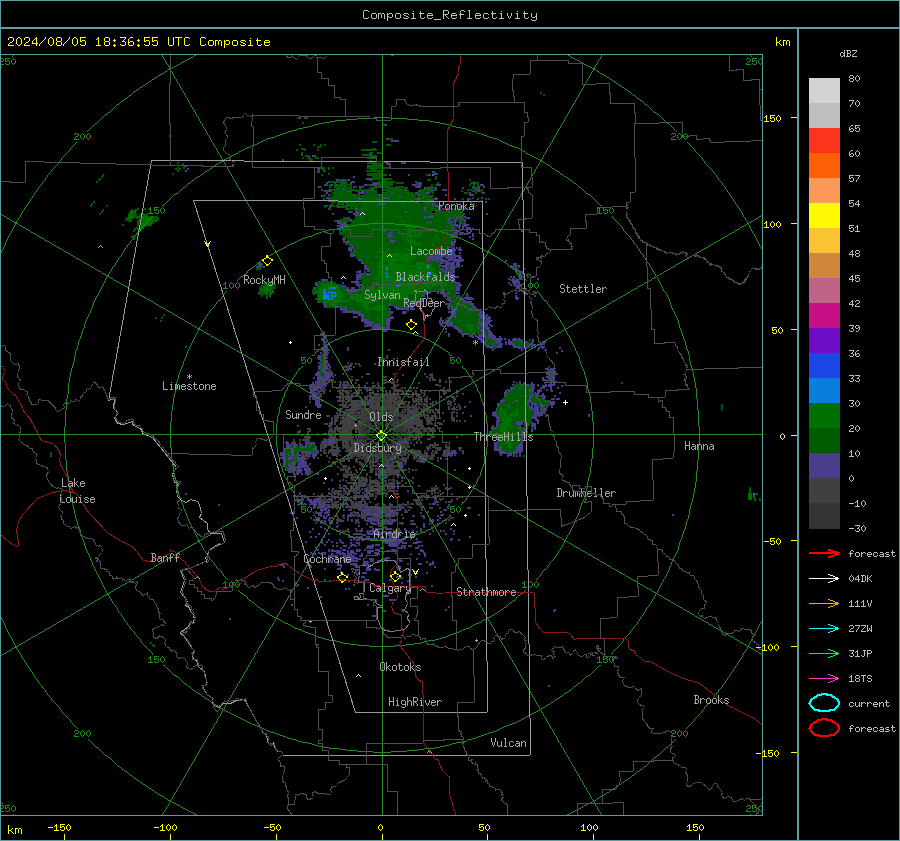Click the asterisk marker above Limestone
This screenshot has height=841, width=900.
pyautogui.click(x=189, y=377)
